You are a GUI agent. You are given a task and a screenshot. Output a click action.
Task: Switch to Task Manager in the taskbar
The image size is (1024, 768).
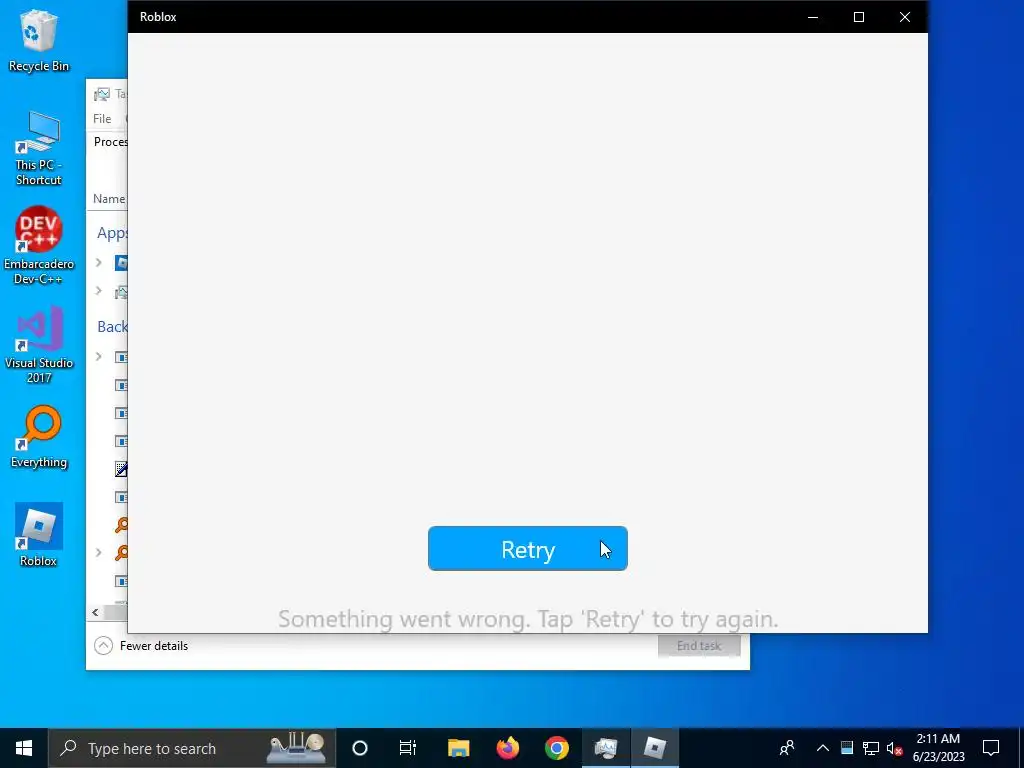tap(605, 748)
